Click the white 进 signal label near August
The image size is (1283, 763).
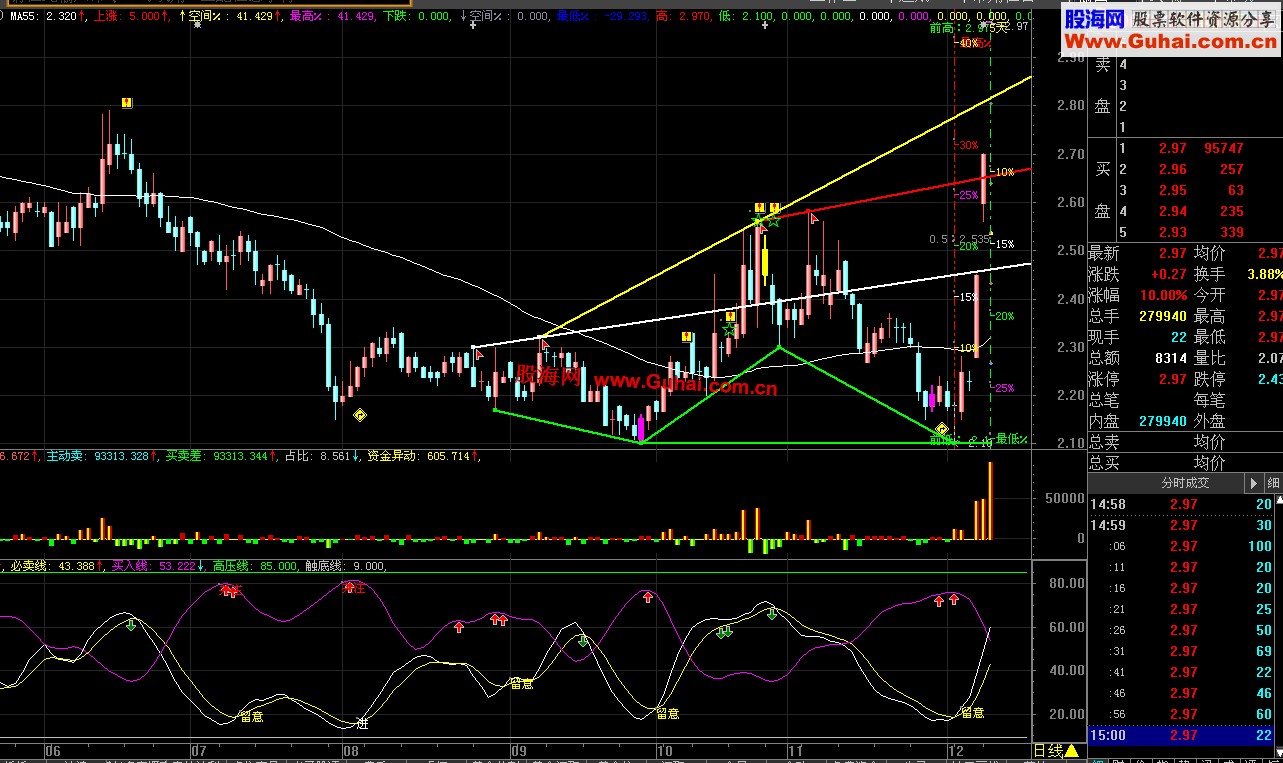click(x=363, y=723)
